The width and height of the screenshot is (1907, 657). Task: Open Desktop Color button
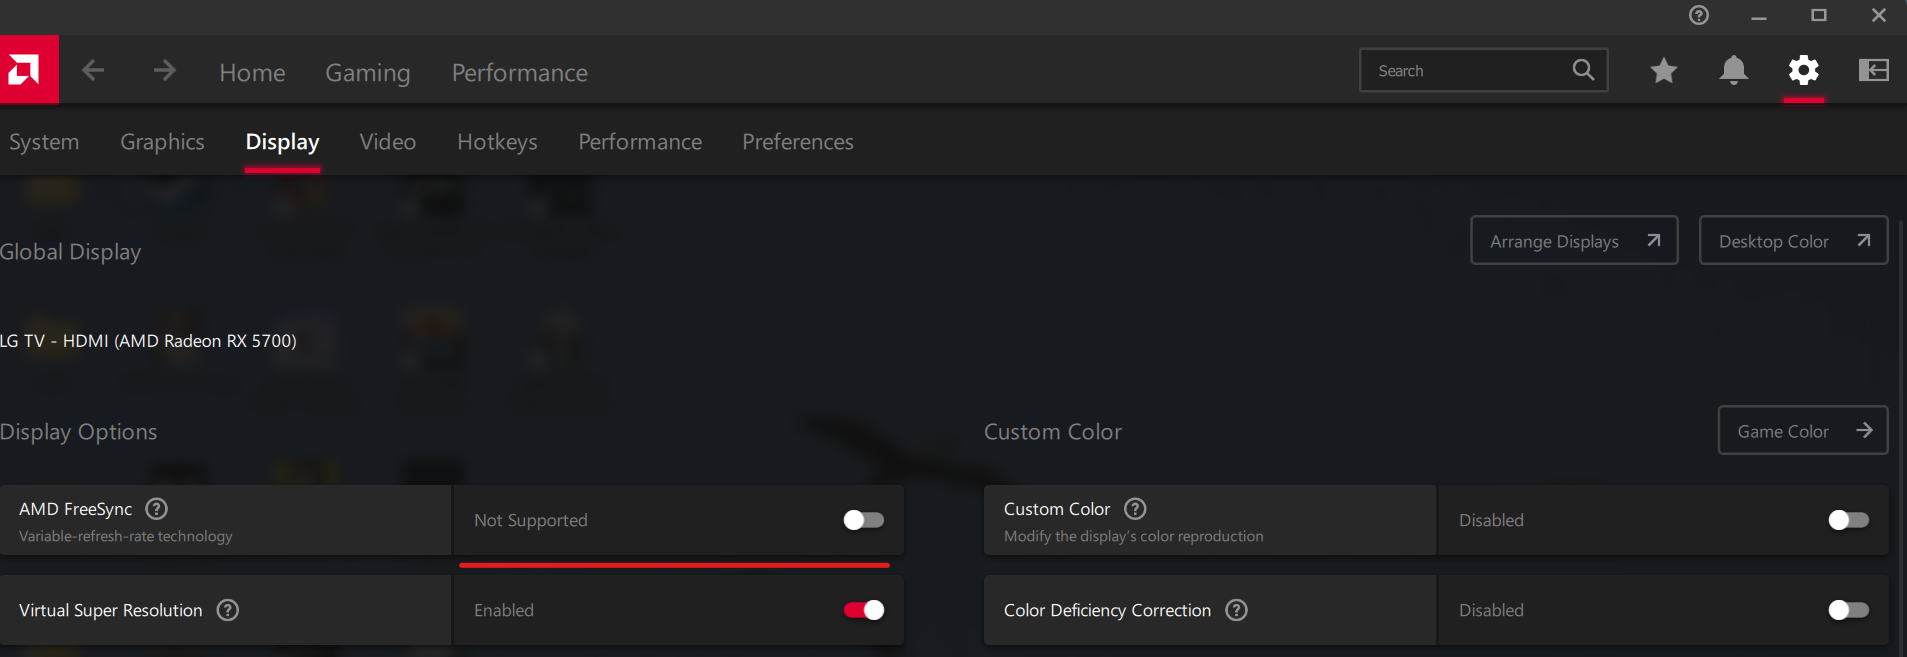point(1793,240)
